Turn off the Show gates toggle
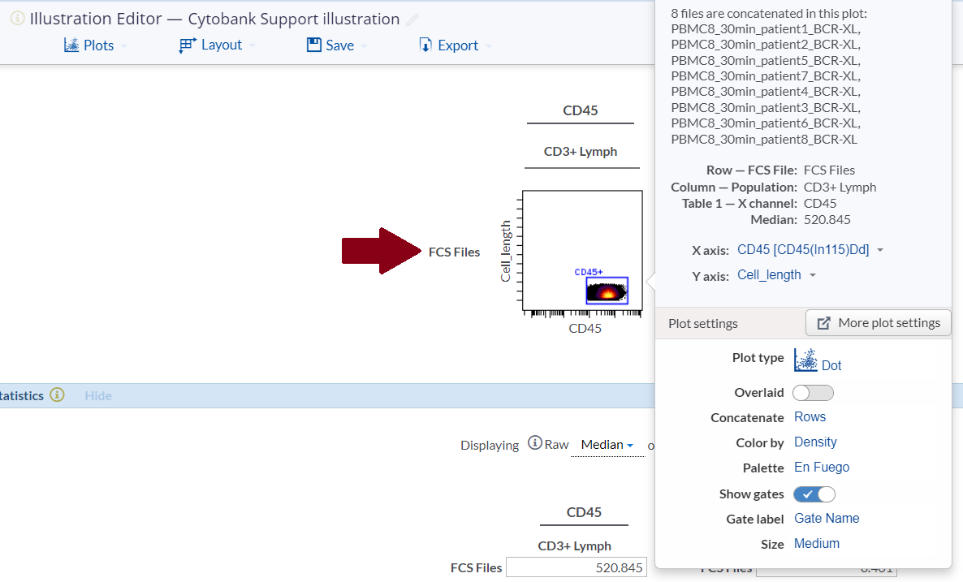The width and height of the screenshot is (963, 582). 814,494
